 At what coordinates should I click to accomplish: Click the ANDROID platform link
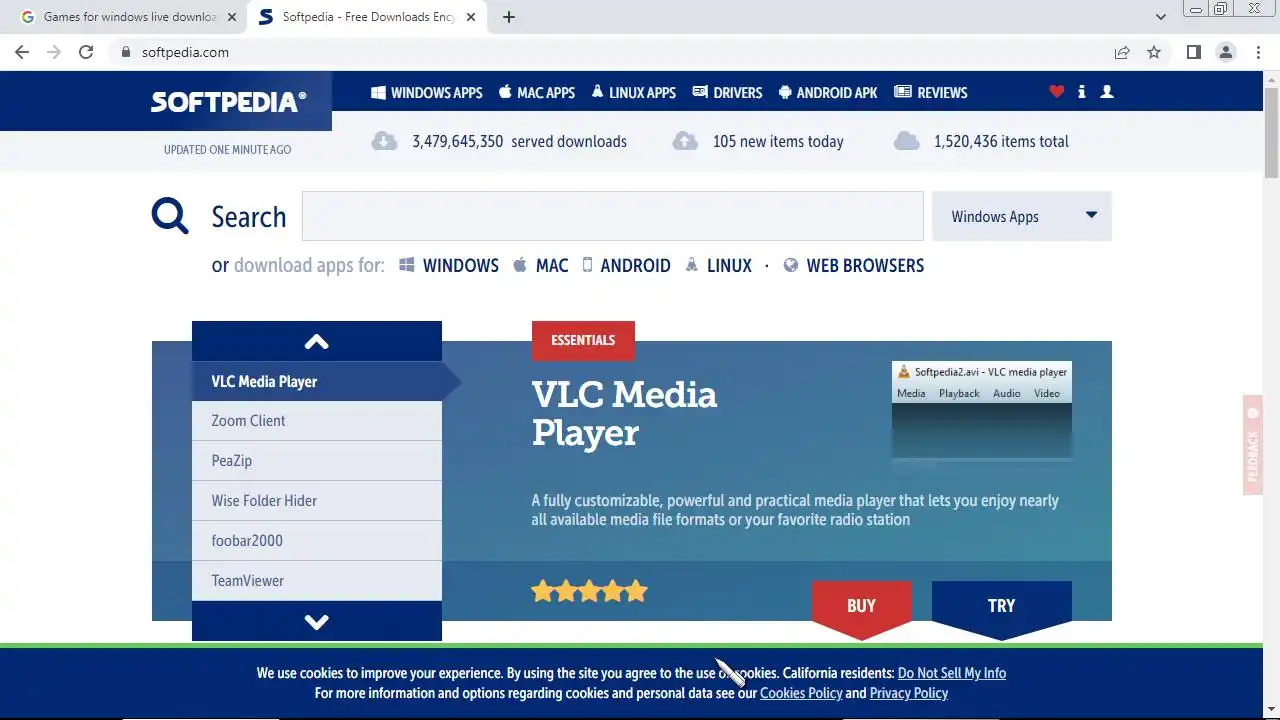click(x=627, y=265)
